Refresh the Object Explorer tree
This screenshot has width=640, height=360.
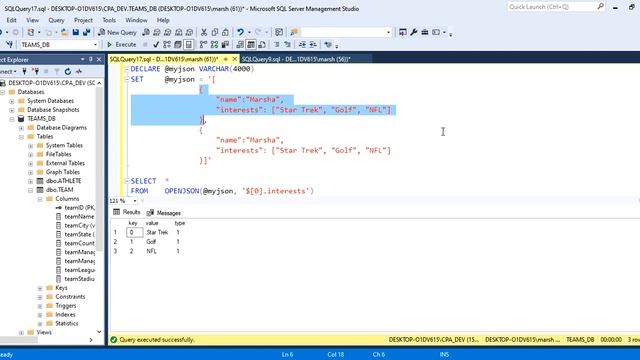point(68,71)
